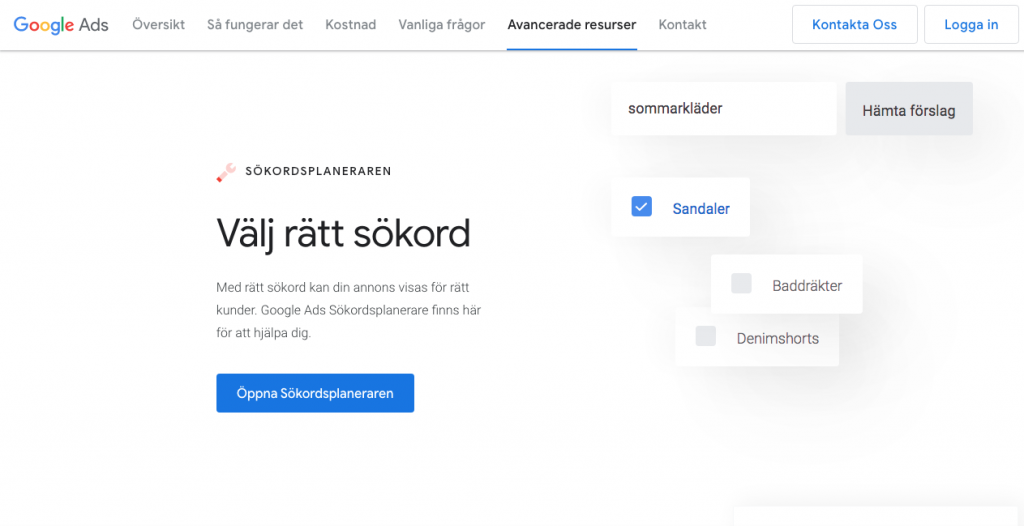Select Vanliga frågor in navigation
1024x526 pixels.
441,25
